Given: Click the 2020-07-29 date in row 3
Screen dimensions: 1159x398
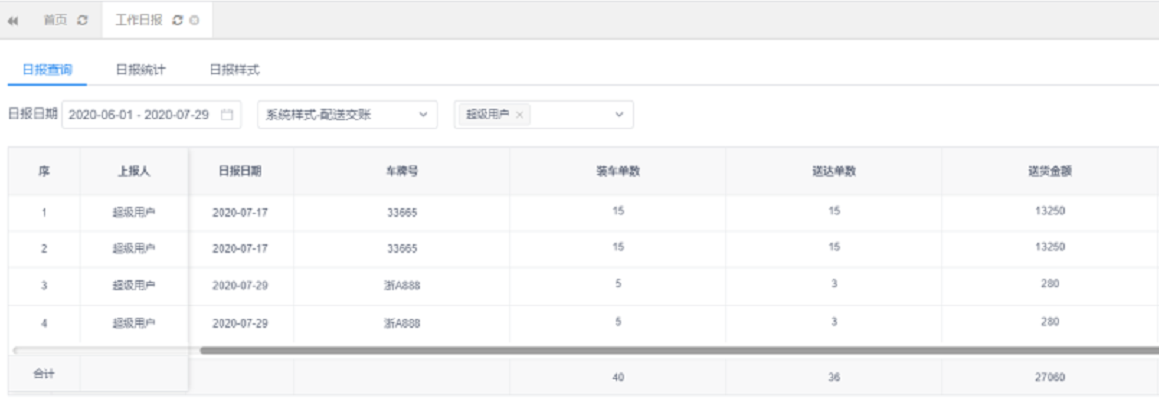Looking at the screenshot, I should (x=239, y=286).
